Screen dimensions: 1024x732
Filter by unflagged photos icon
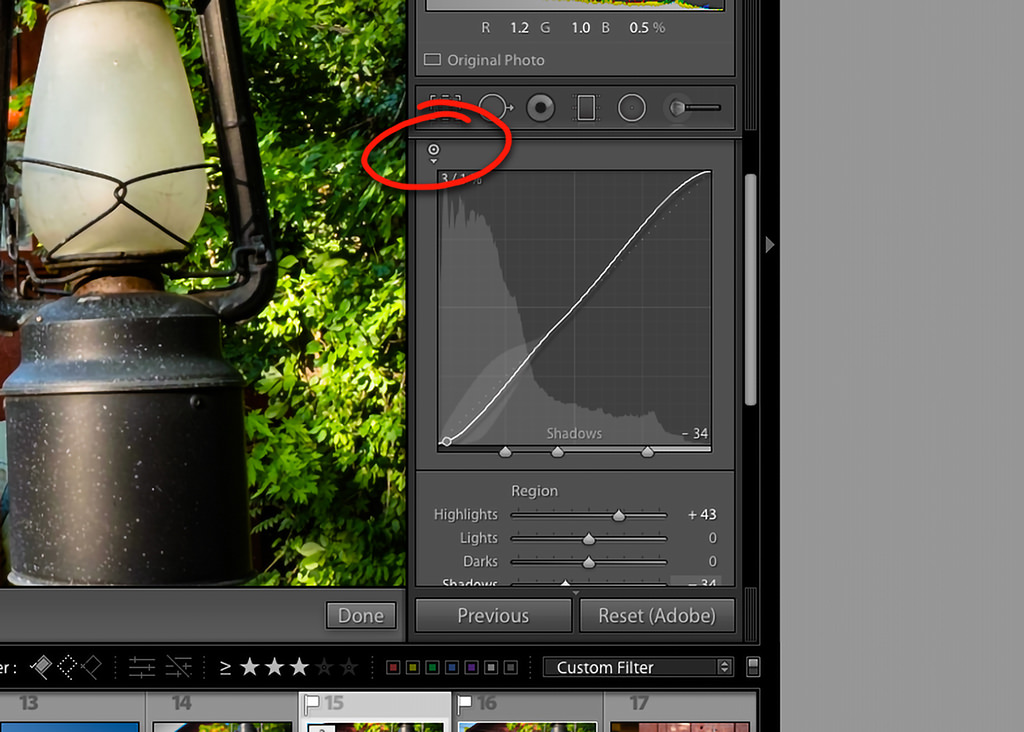(67, 667)
